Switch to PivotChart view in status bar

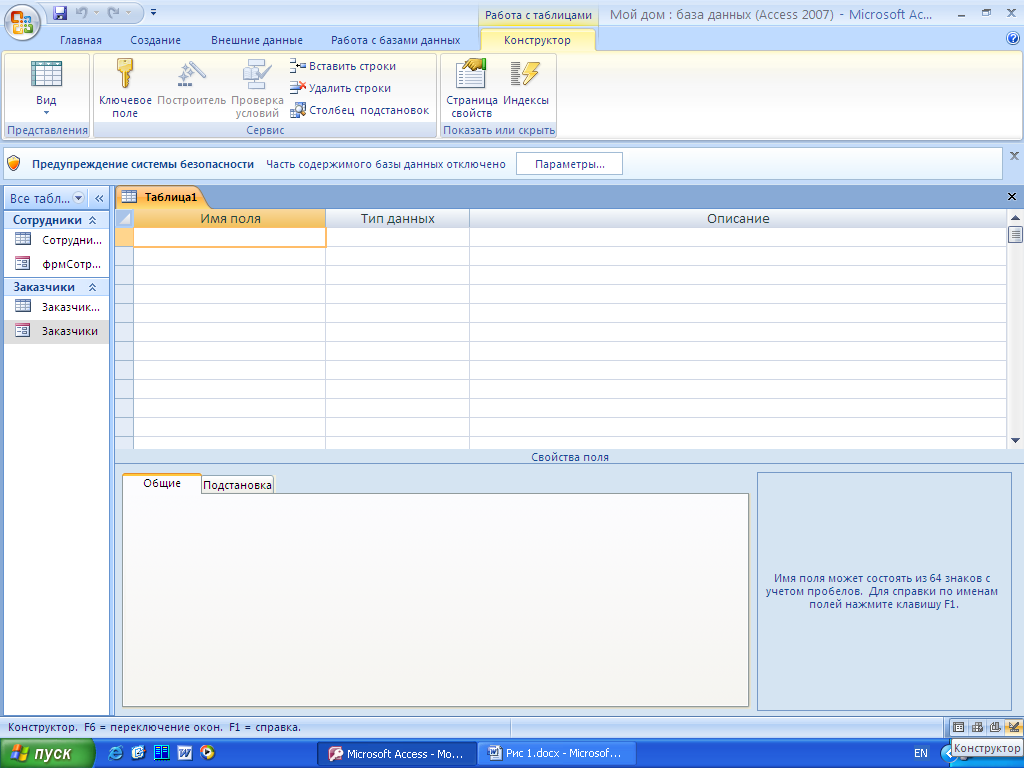point(995,727)
